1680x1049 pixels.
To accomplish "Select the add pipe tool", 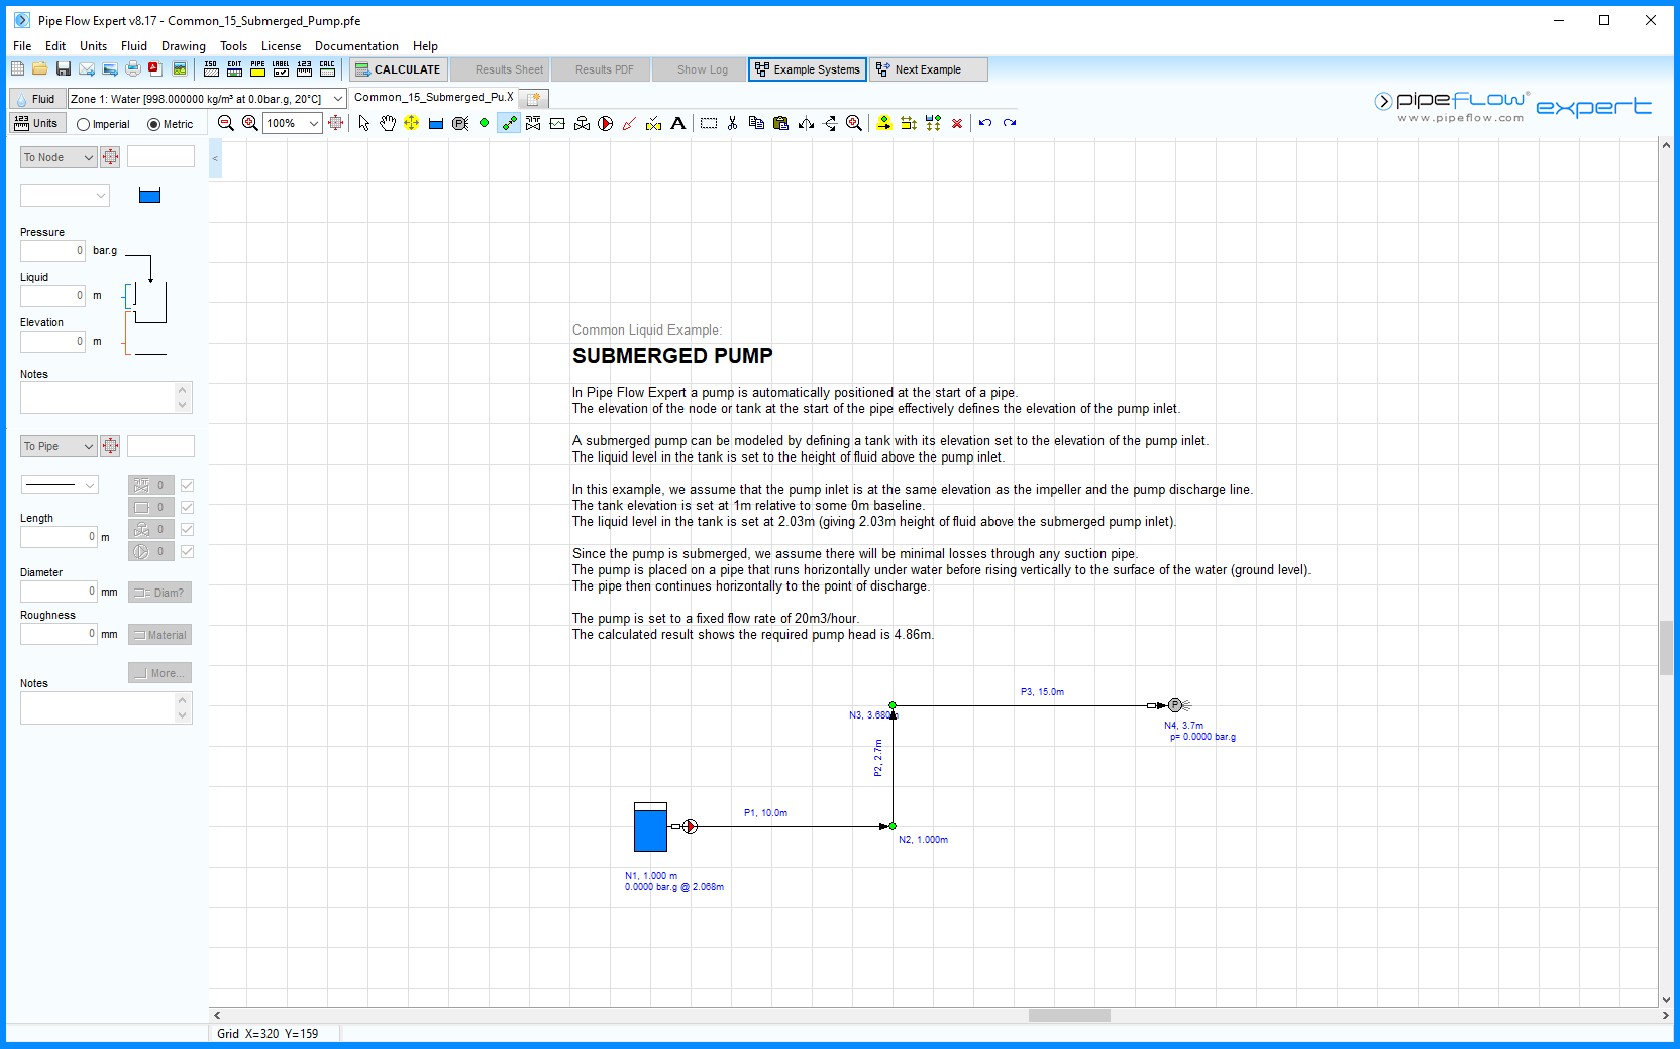I will [x=509, y=123].
